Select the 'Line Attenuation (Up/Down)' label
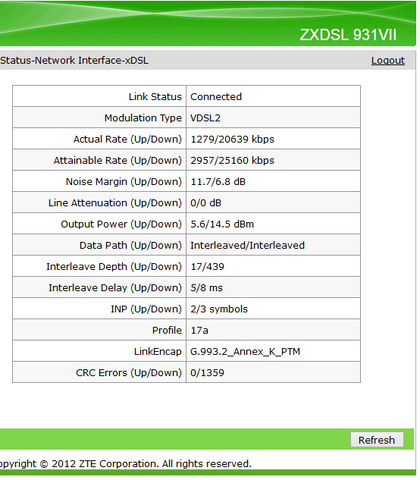Viewport: 420px width, 480px height. tap(115, 203)
